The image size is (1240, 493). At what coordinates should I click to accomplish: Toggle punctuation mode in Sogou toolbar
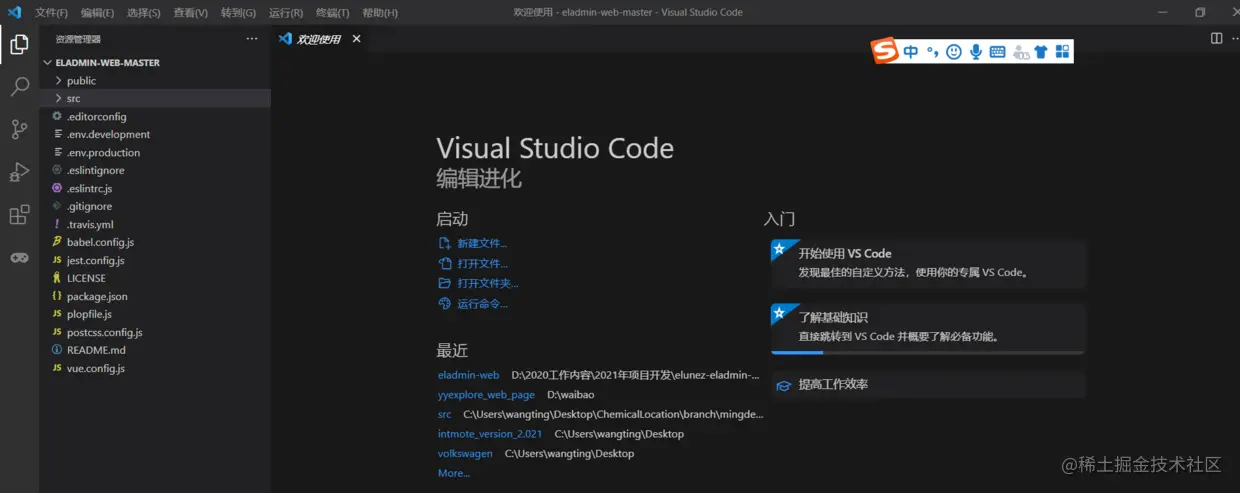pyautogui.click(x=932, y=52)
